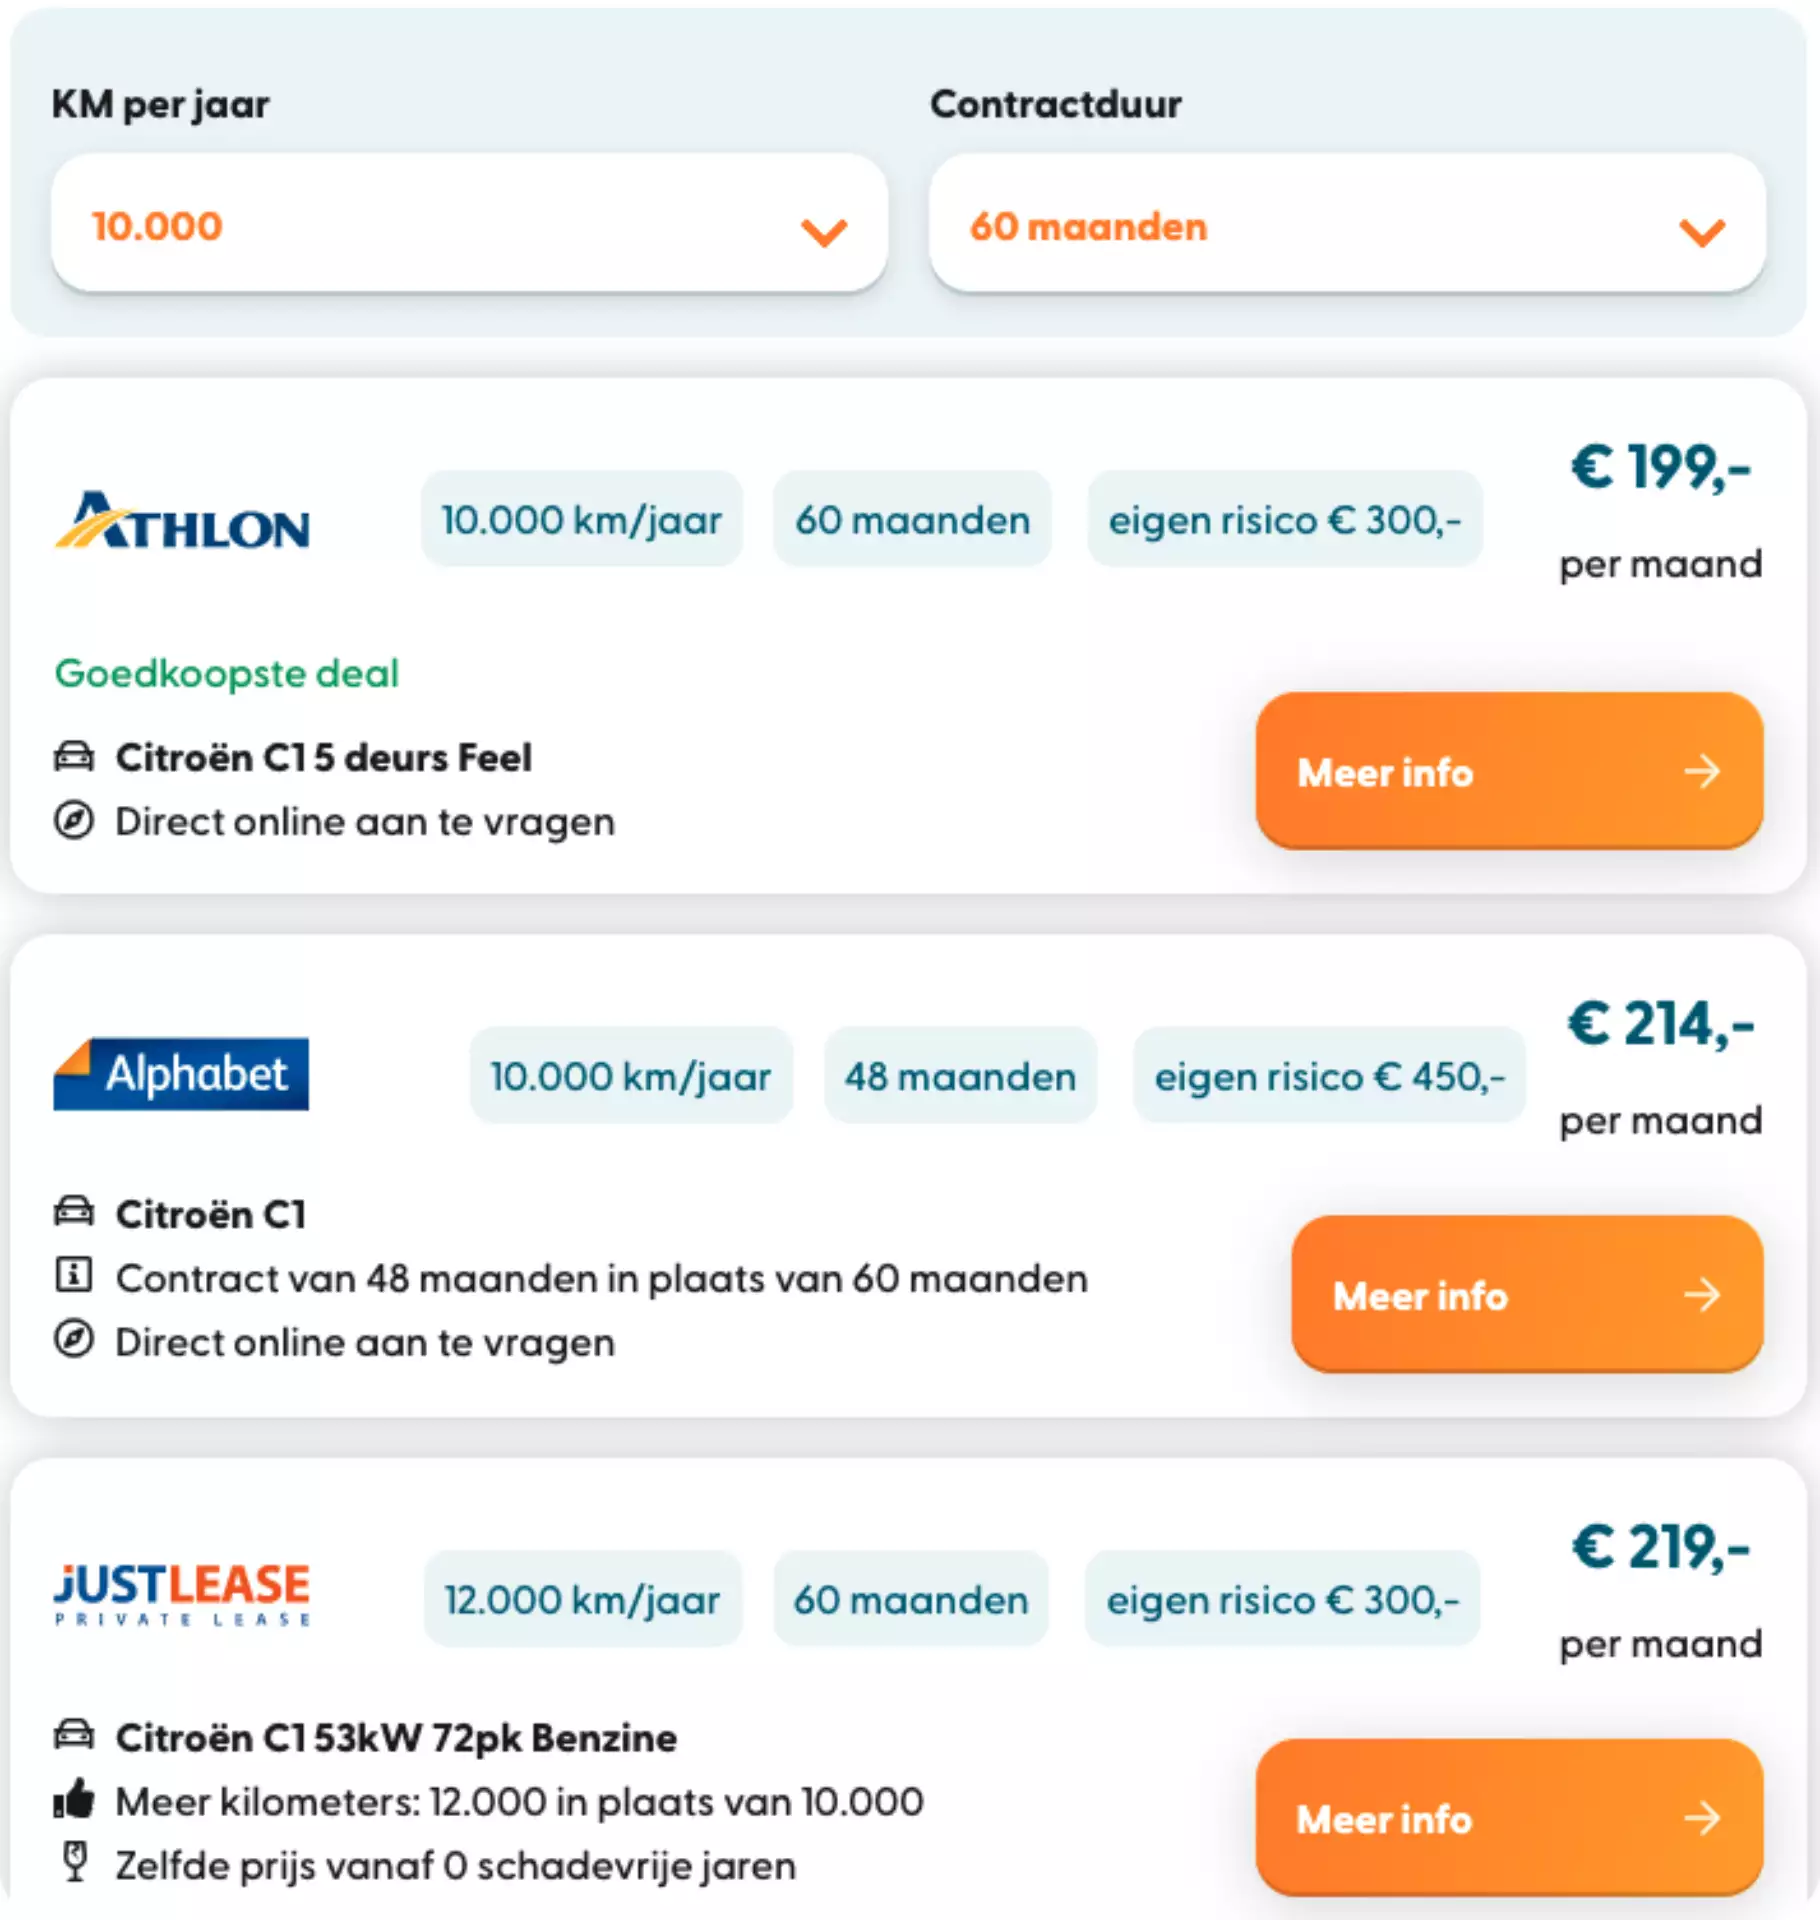Viewport: 1820px width, 1920px height.
Task: Click the Justlease Private Lease logo
Action: pos(182,1595)
